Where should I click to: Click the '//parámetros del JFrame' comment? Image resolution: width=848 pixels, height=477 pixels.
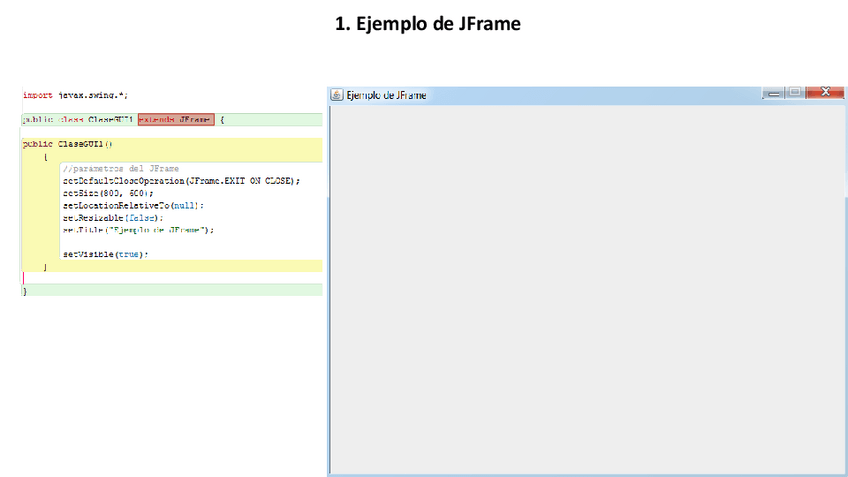121,169
